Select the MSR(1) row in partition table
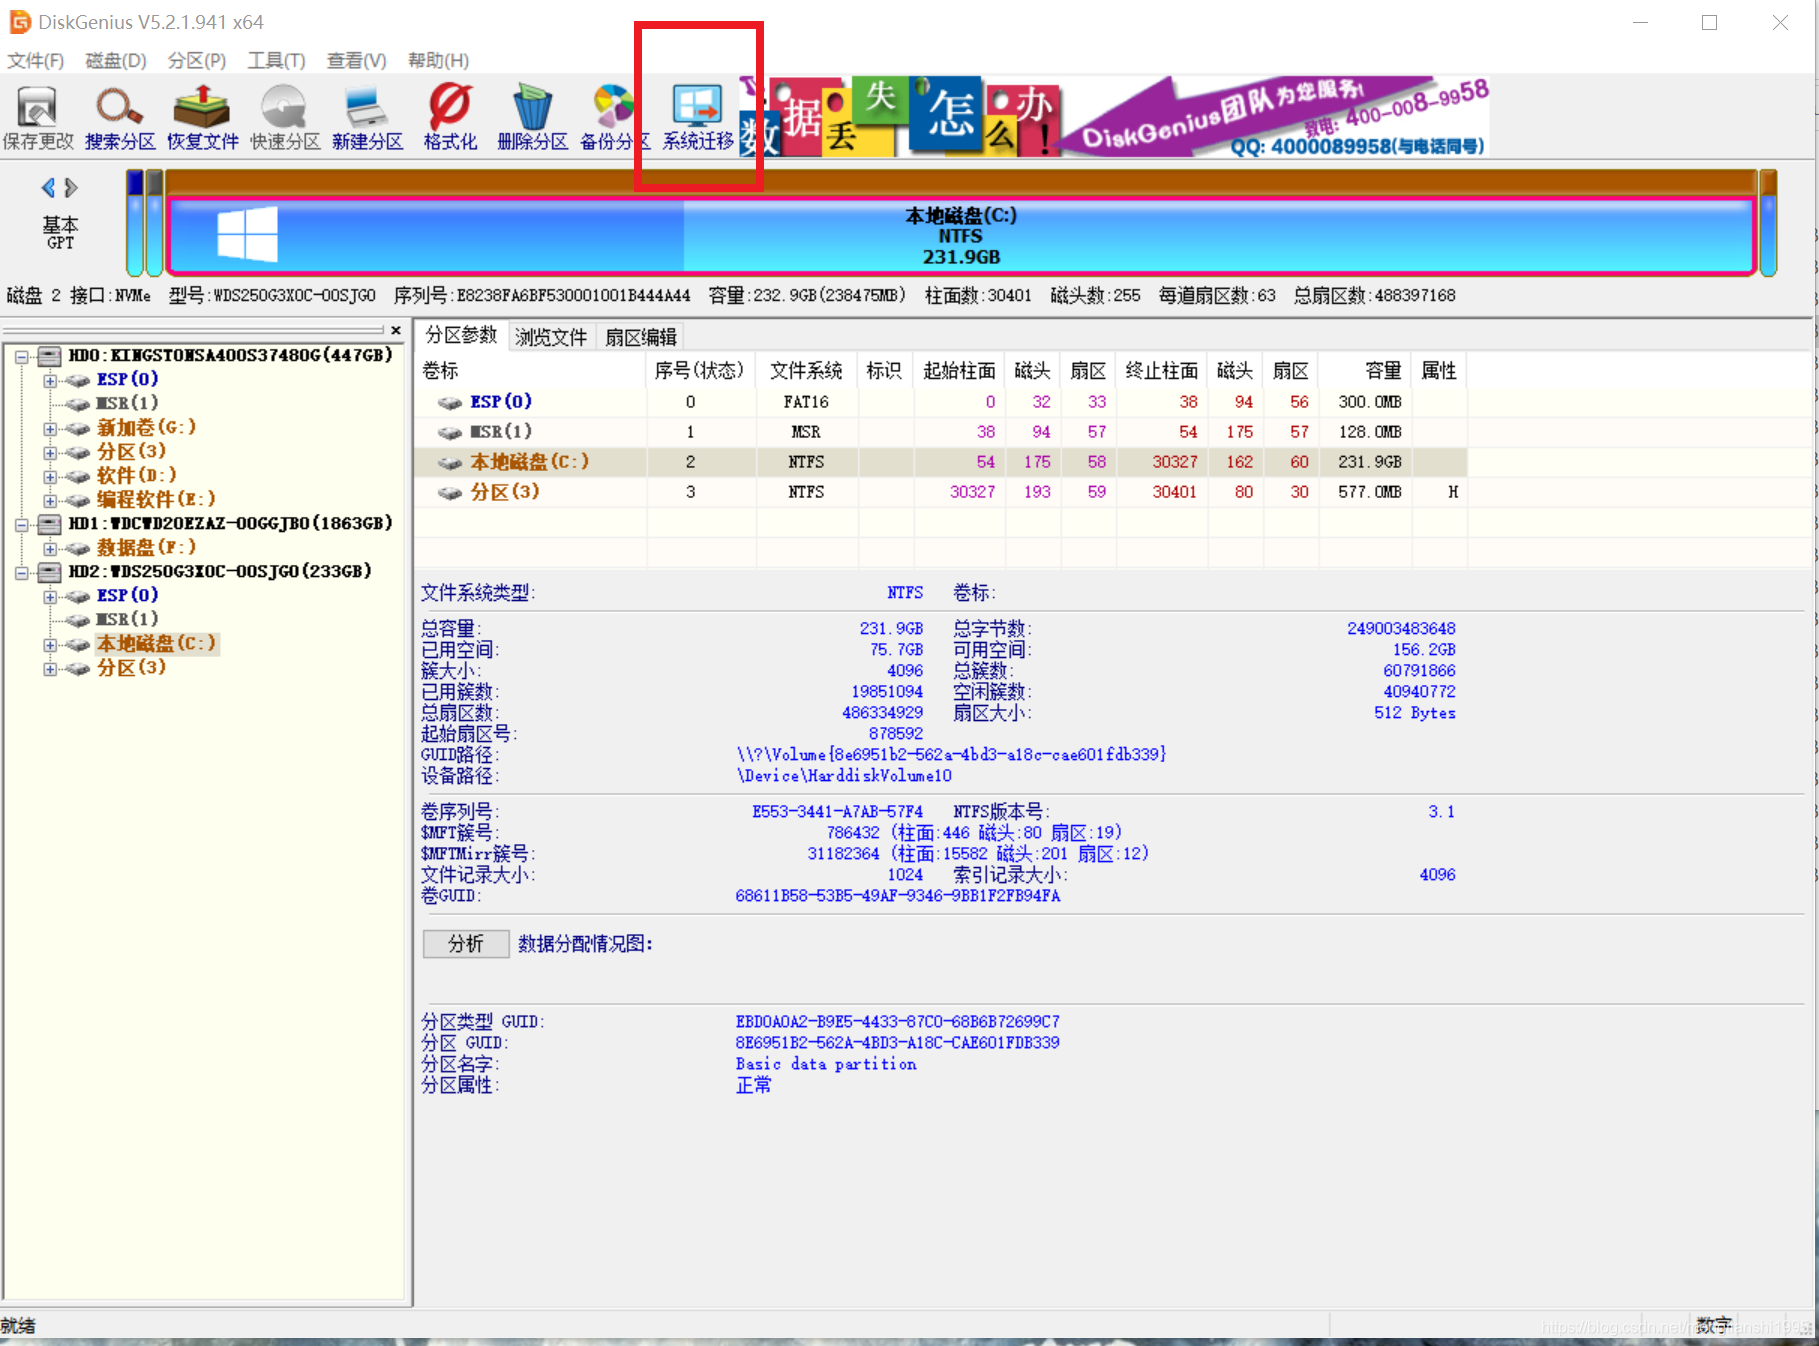Screen dimensions: 1819x1346 click(x=940, y=432)
